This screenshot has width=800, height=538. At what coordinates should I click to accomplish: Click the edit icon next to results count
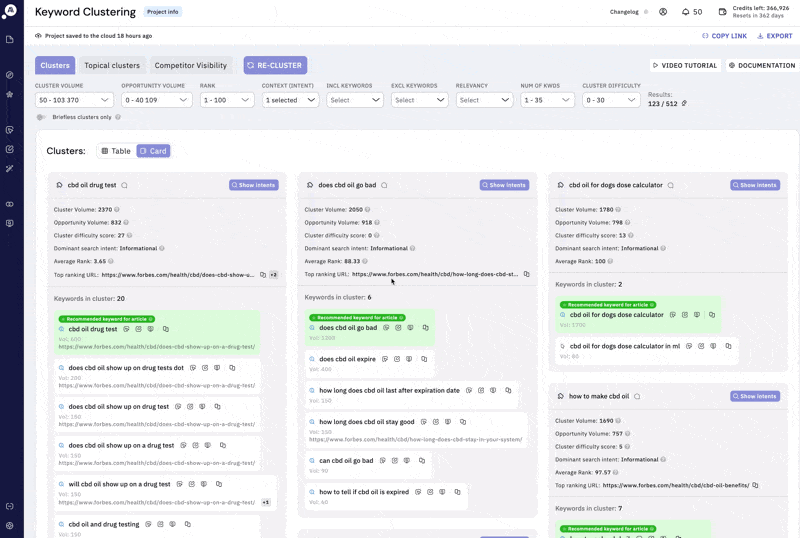click(684, 104)
